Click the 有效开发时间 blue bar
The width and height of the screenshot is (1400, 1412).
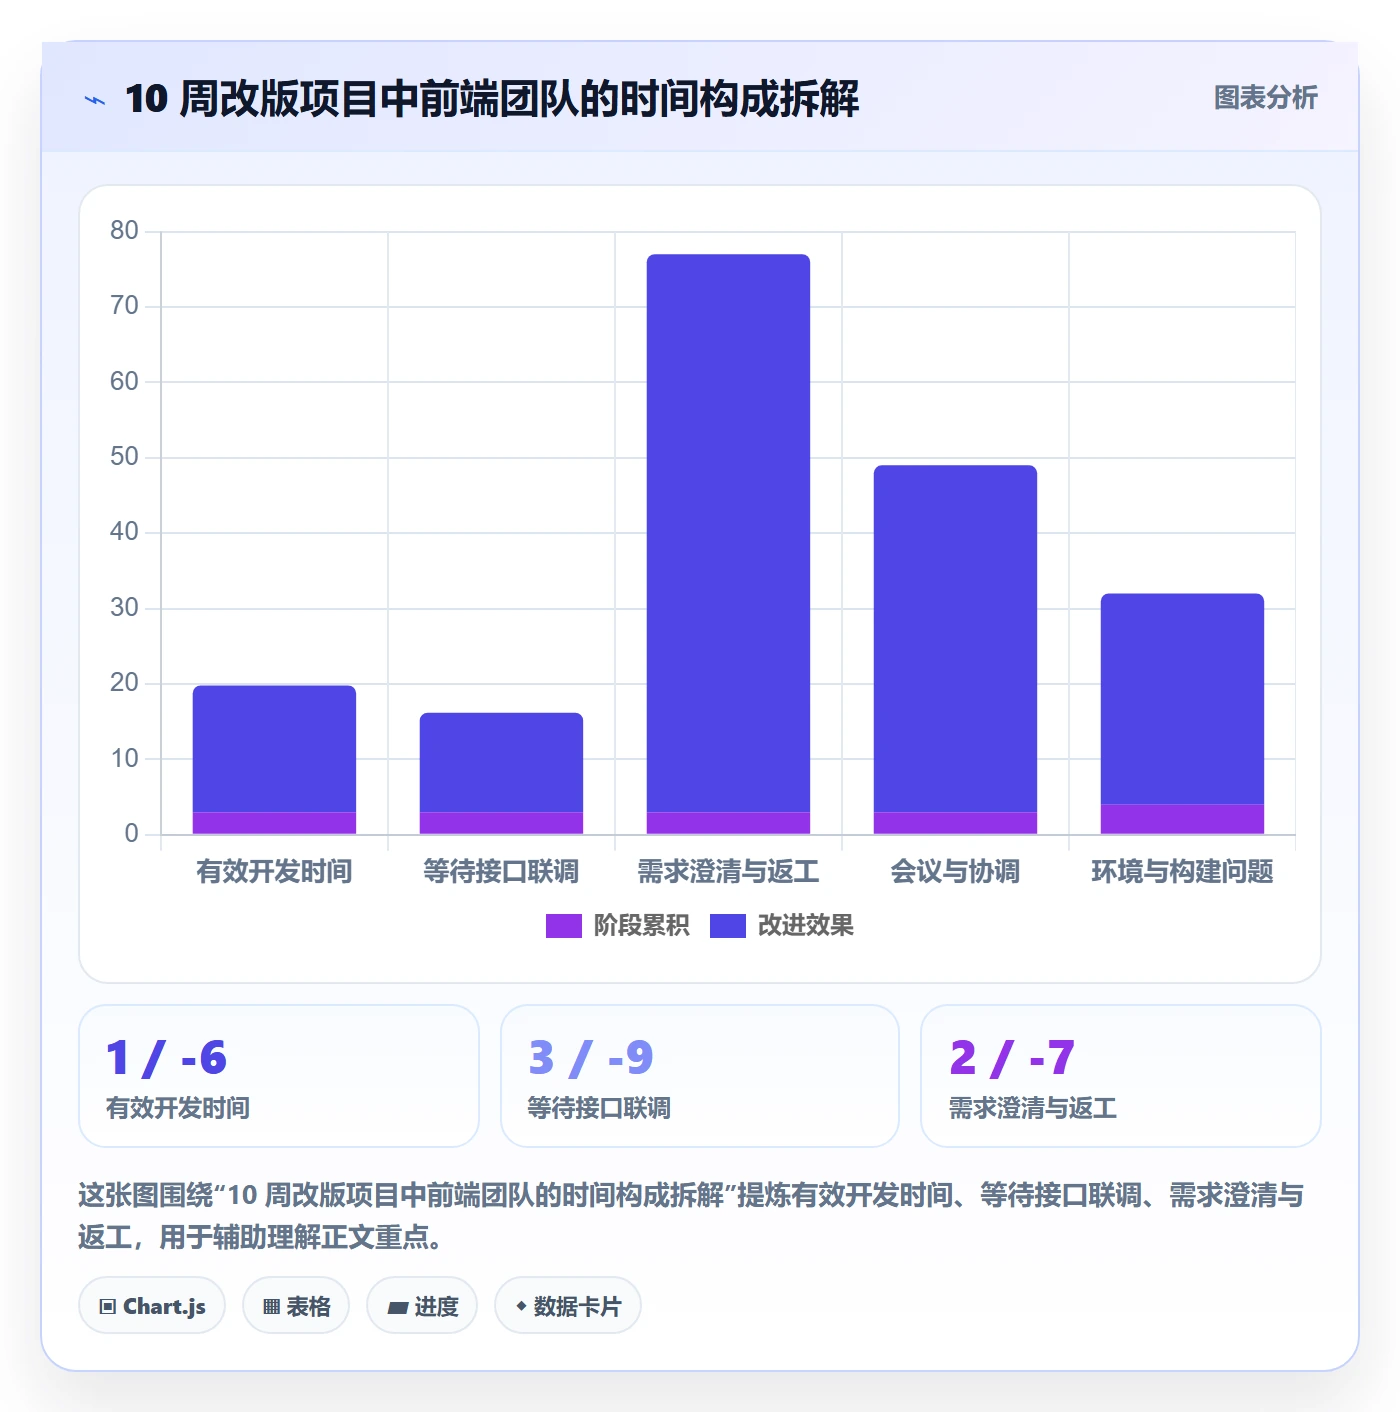pos(274,749)
